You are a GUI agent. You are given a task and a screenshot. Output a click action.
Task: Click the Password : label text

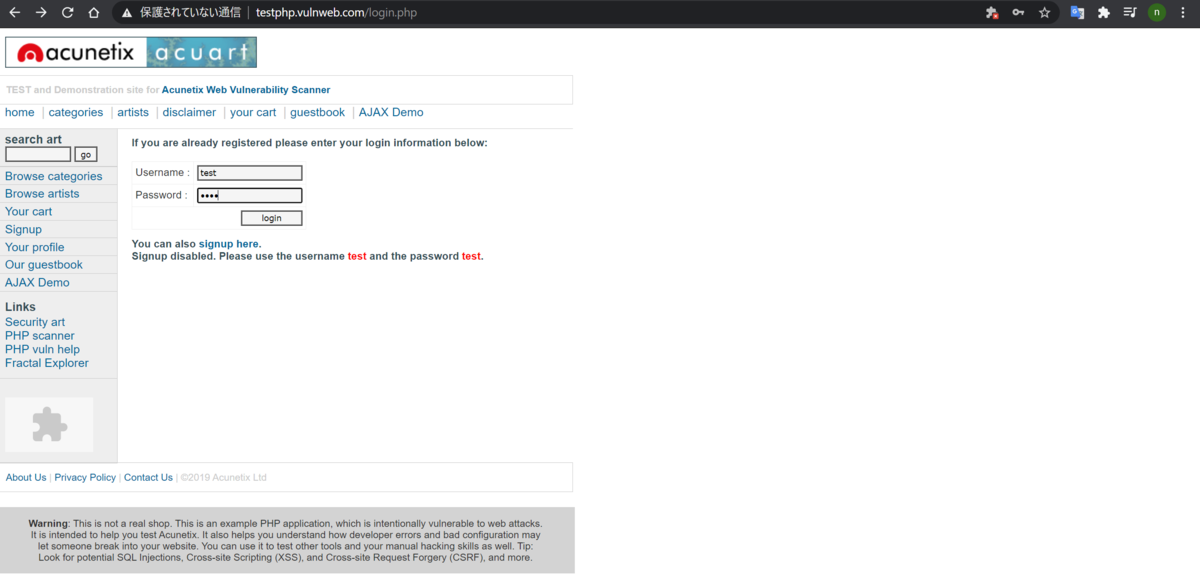tap(162, 195)
